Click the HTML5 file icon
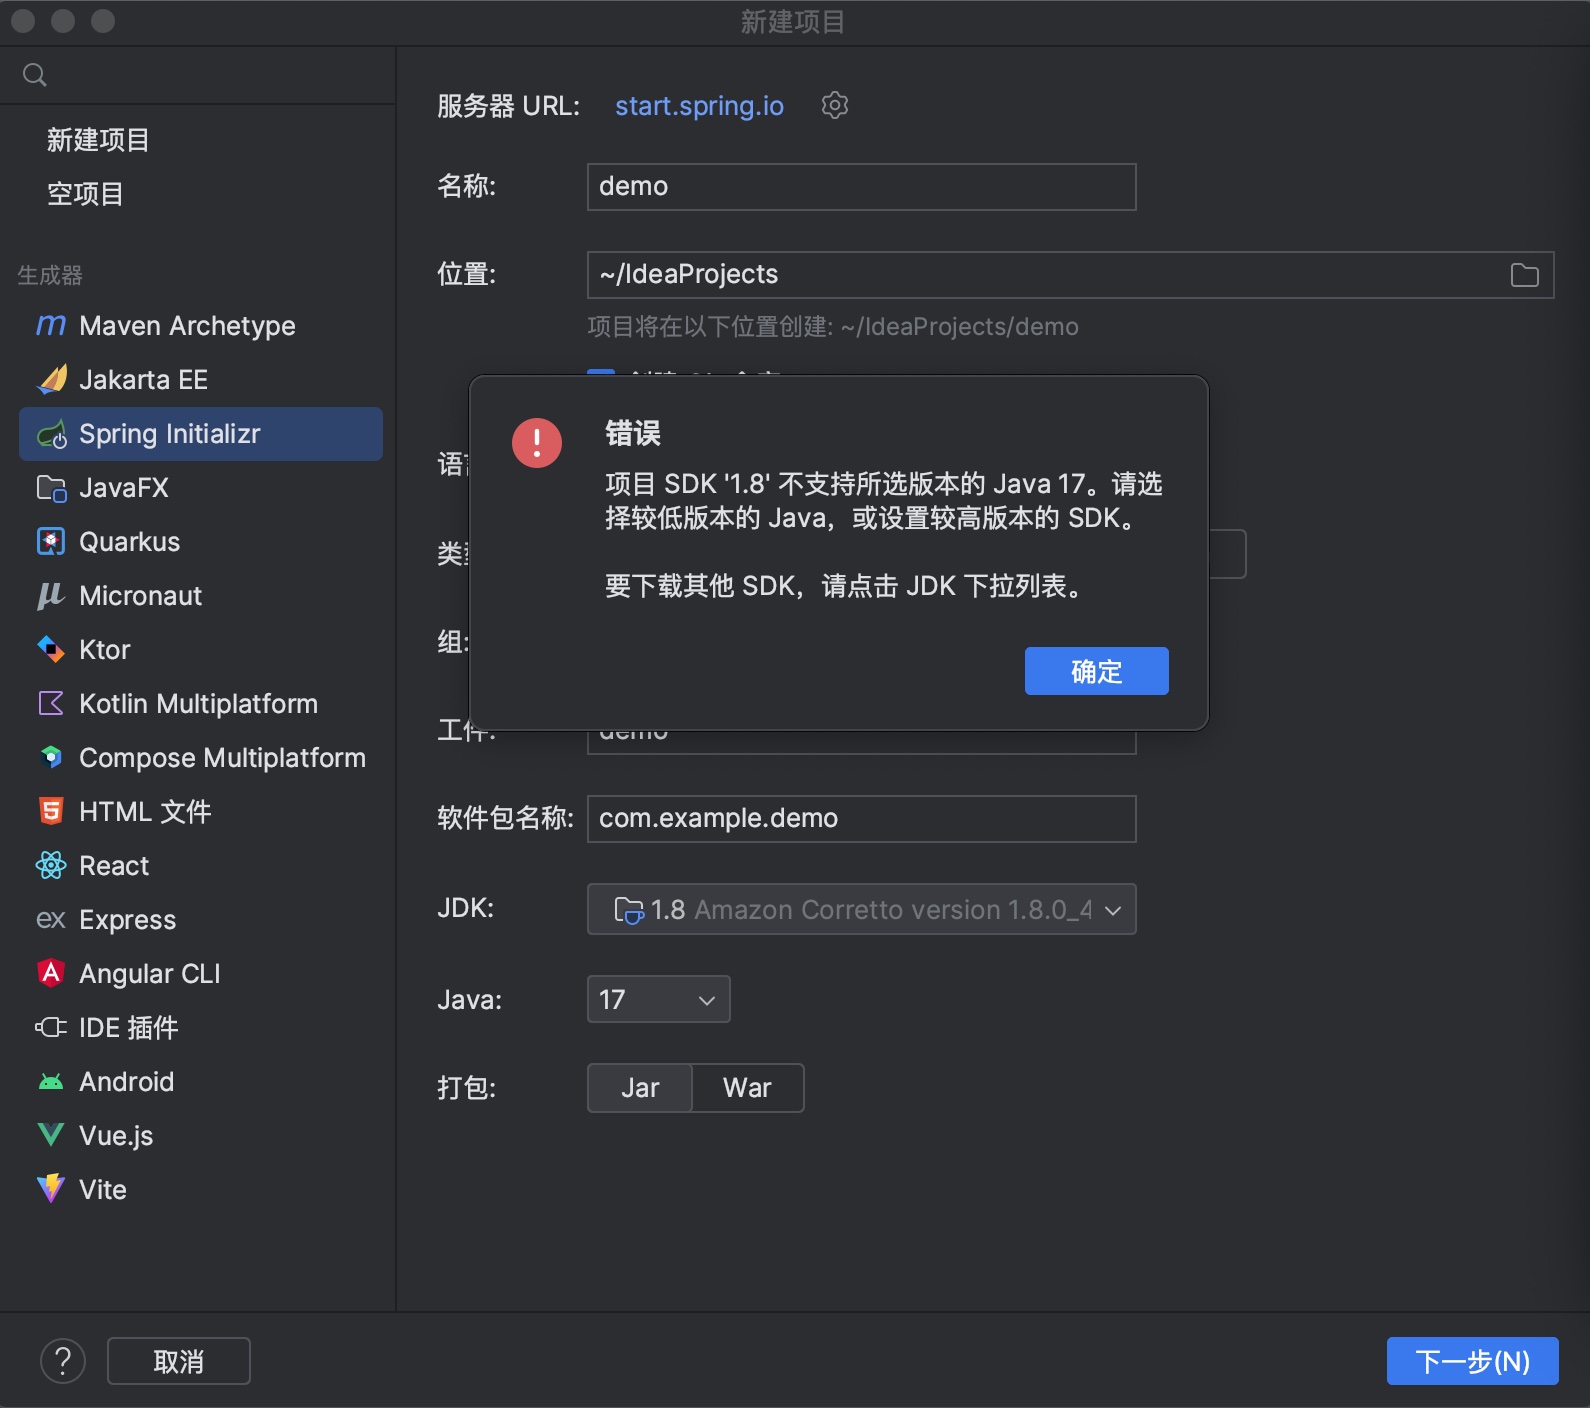 tap(51, 812)
